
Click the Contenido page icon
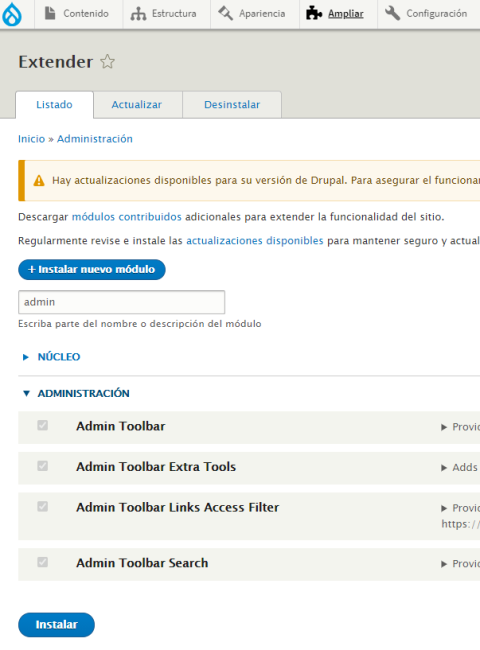[x=50, y=13]
